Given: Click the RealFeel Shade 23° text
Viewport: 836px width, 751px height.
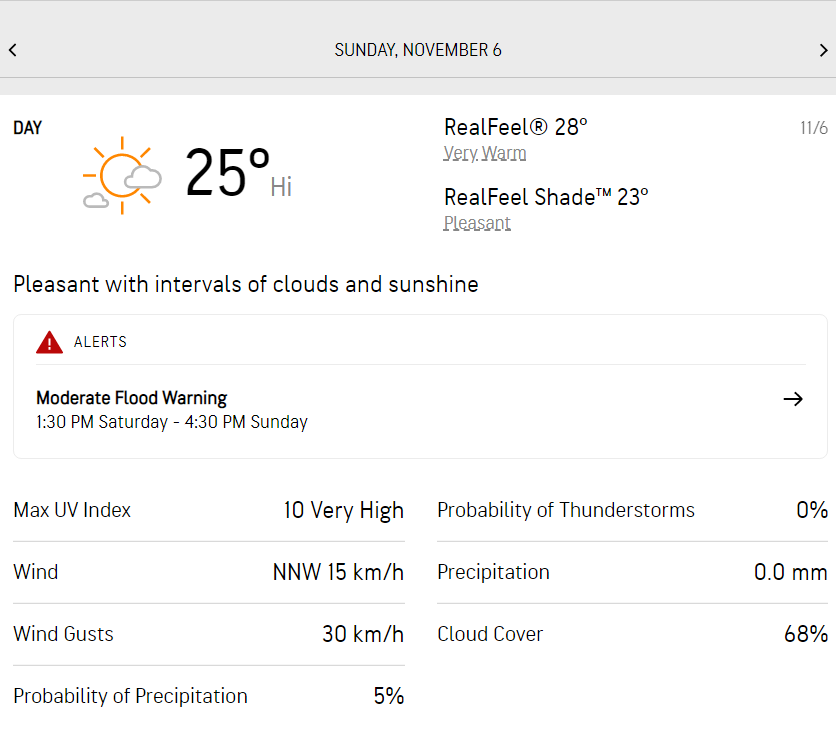Looking at the screenshot, I should click(546, 197).
